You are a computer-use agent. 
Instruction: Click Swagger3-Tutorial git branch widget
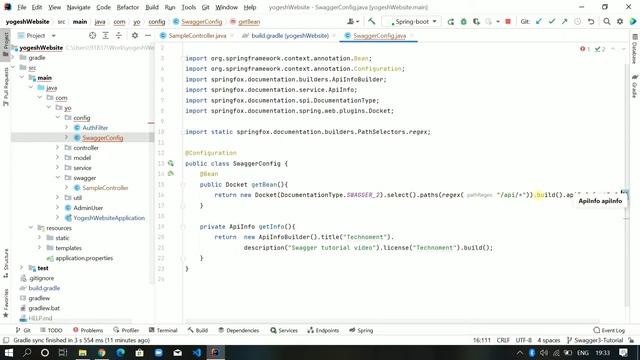[x=595, y=340]
